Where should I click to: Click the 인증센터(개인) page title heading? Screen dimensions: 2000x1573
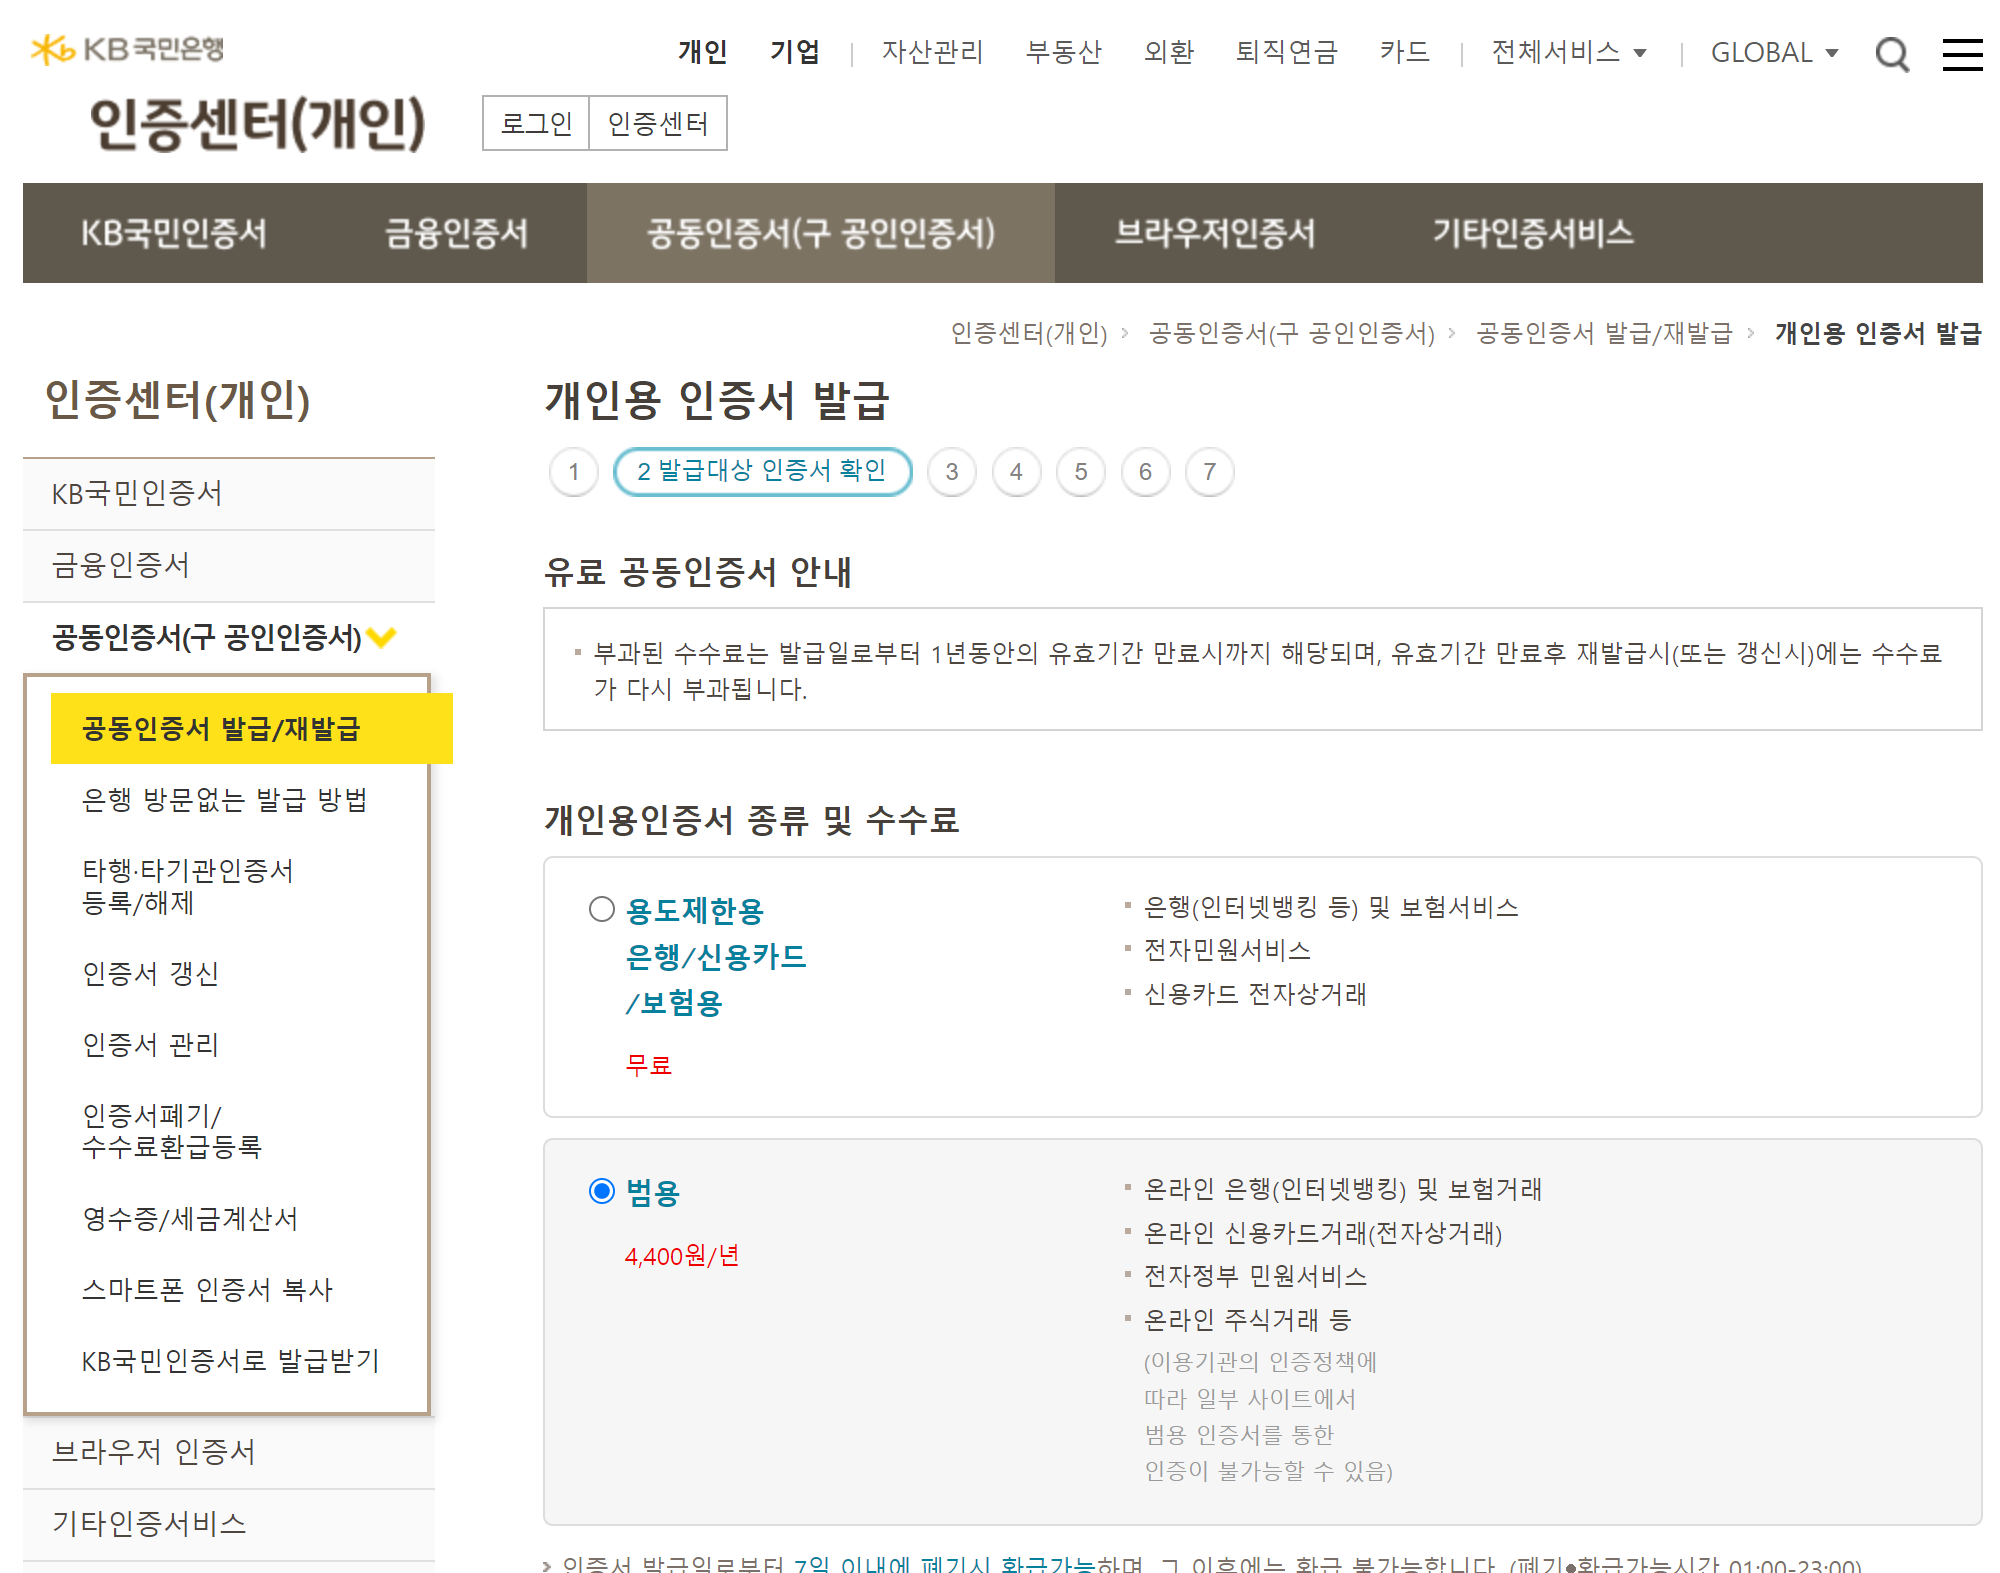pos(257,124)
